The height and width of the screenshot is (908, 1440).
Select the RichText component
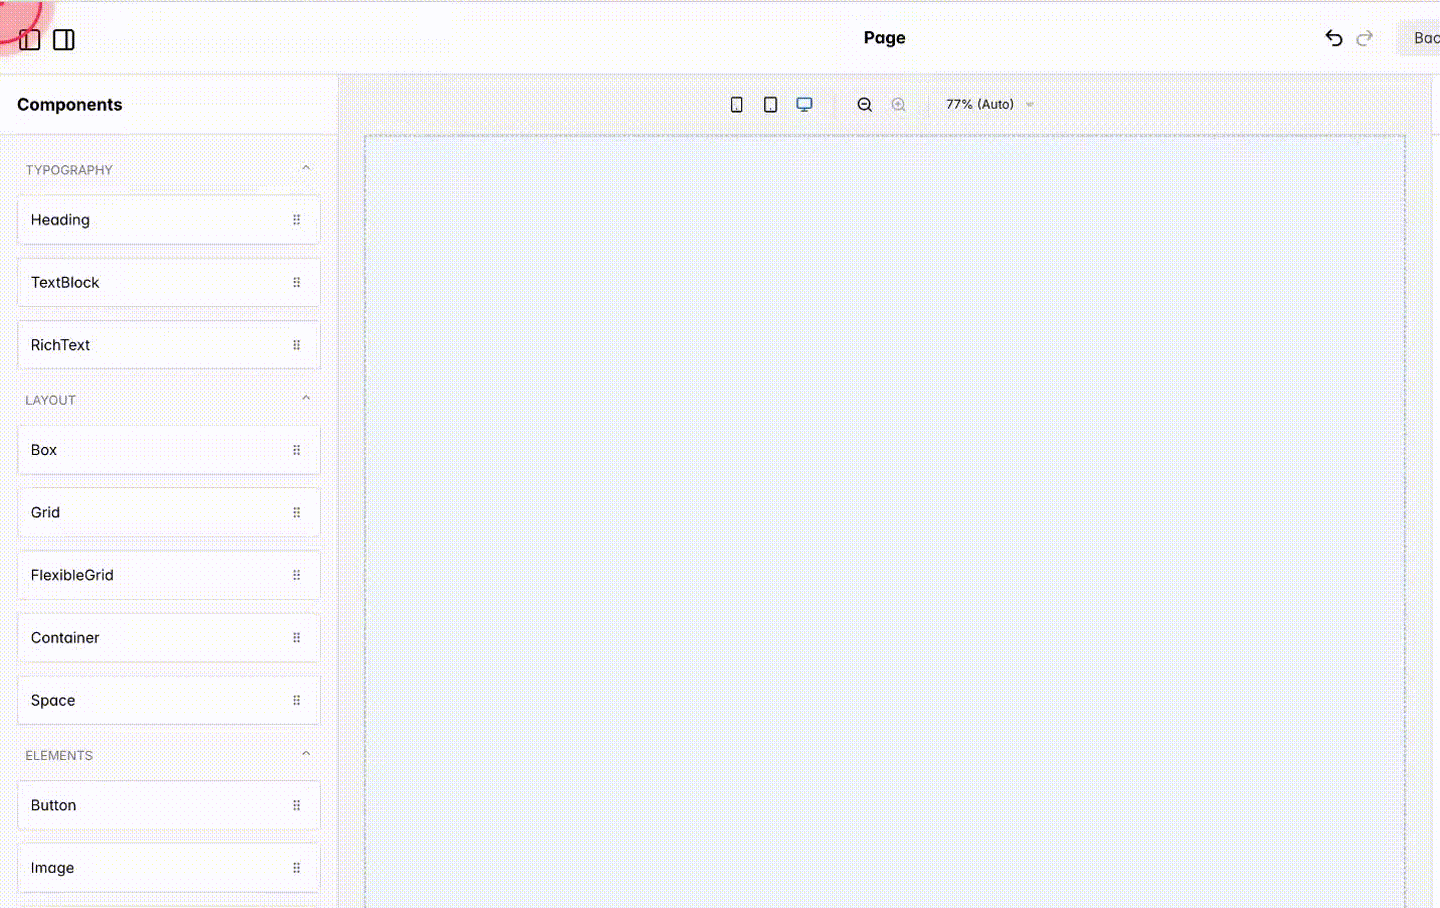(150, 344)
